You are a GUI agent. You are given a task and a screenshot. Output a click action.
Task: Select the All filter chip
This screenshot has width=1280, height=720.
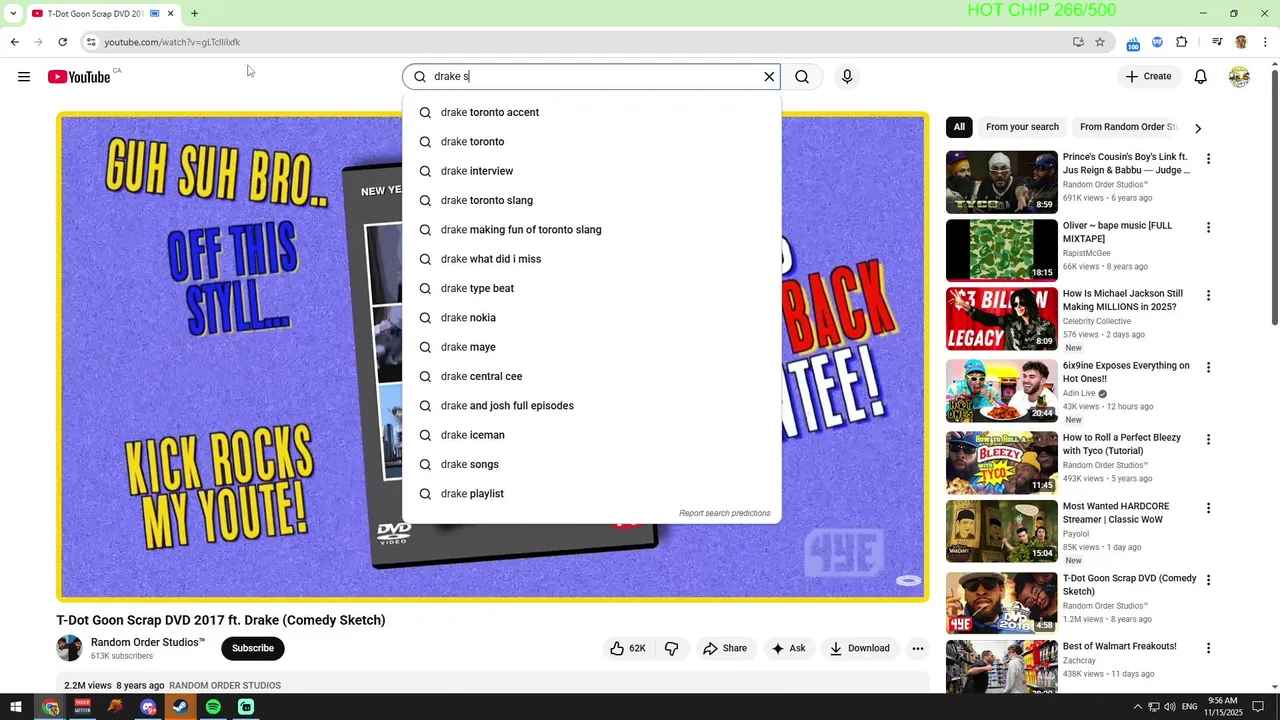(959, 127)
